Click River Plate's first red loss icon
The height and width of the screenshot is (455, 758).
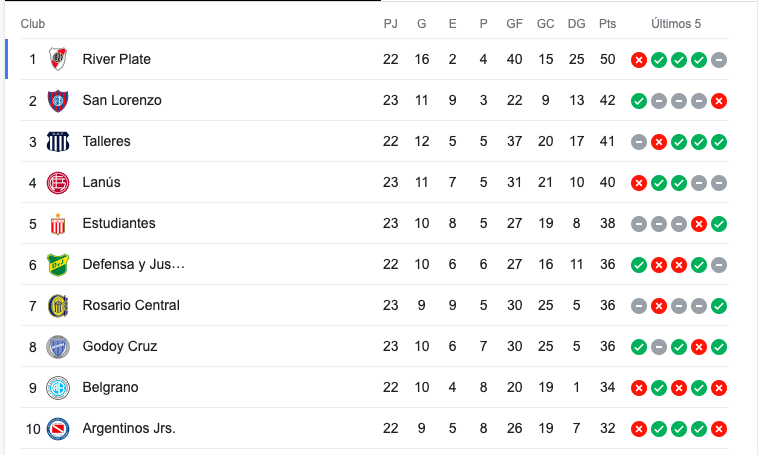pos(639,60)
